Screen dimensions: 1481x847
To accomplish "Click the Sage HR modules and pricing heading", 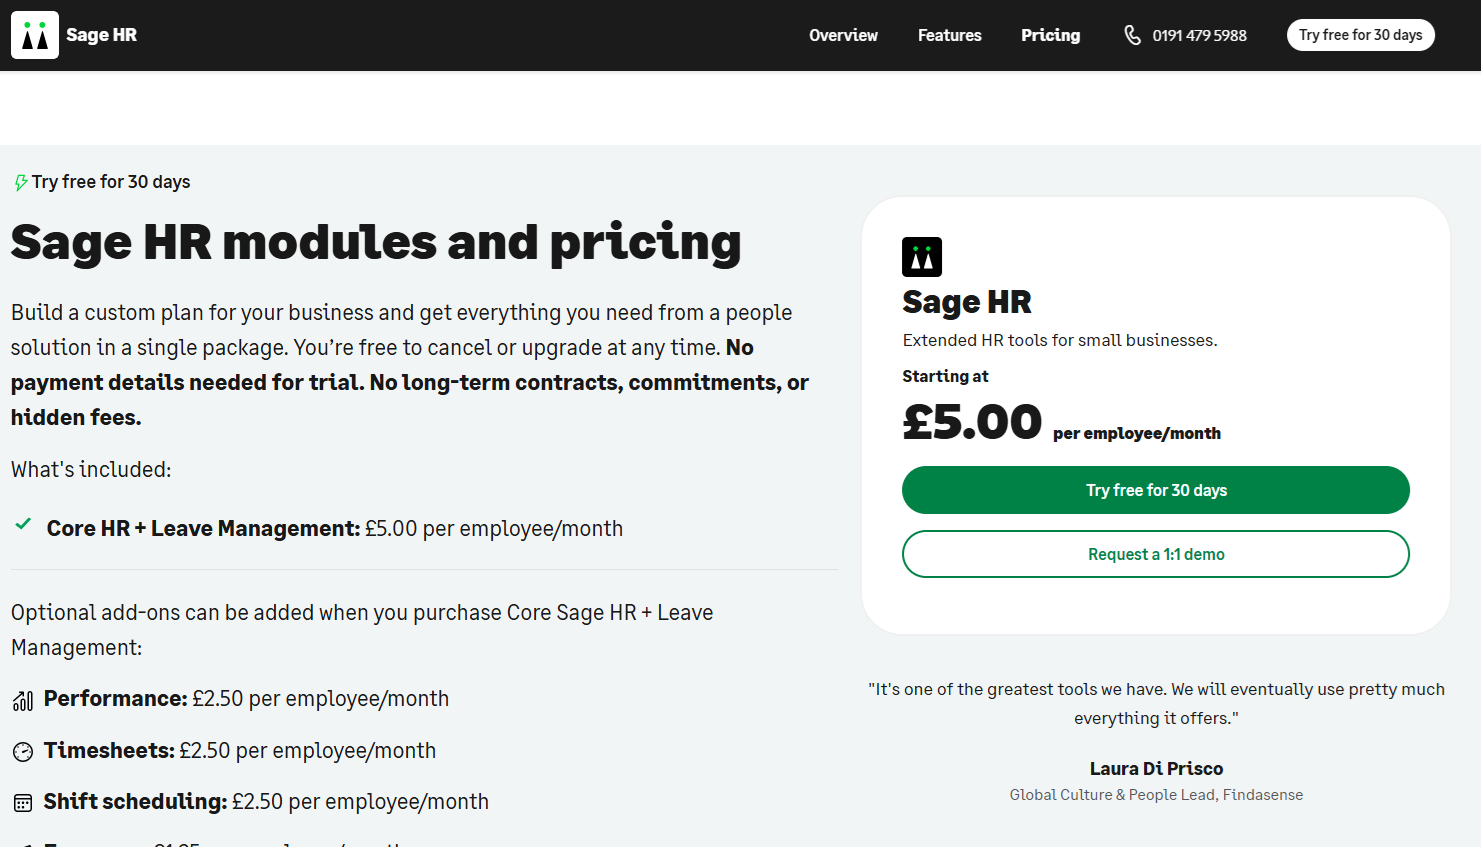I will (376, 242).
